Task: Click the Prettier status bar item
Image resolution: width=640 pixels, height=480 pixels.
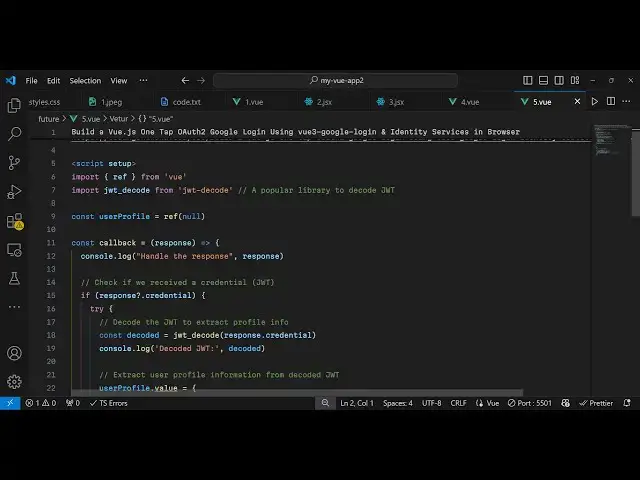Action: point(596,403)
